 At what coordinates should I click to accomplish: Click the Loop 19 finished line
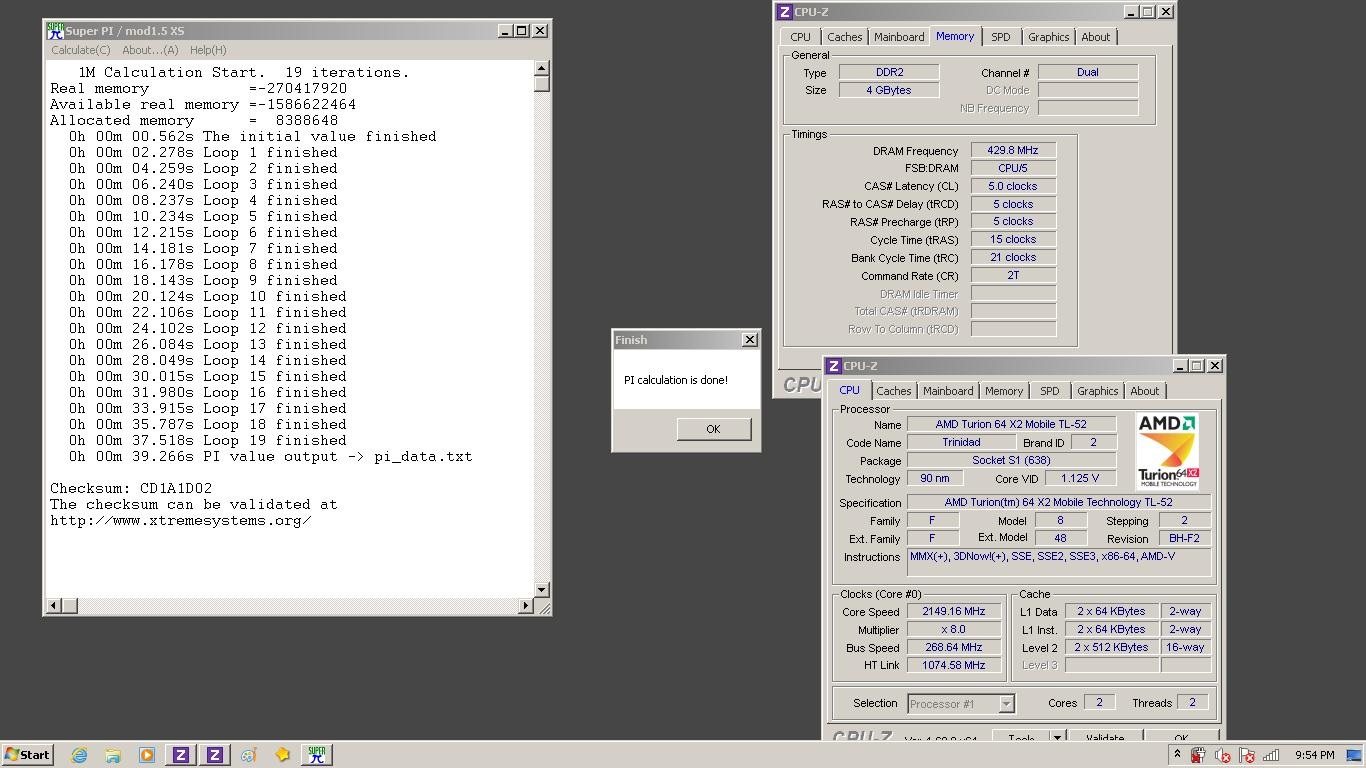[208, 440]
